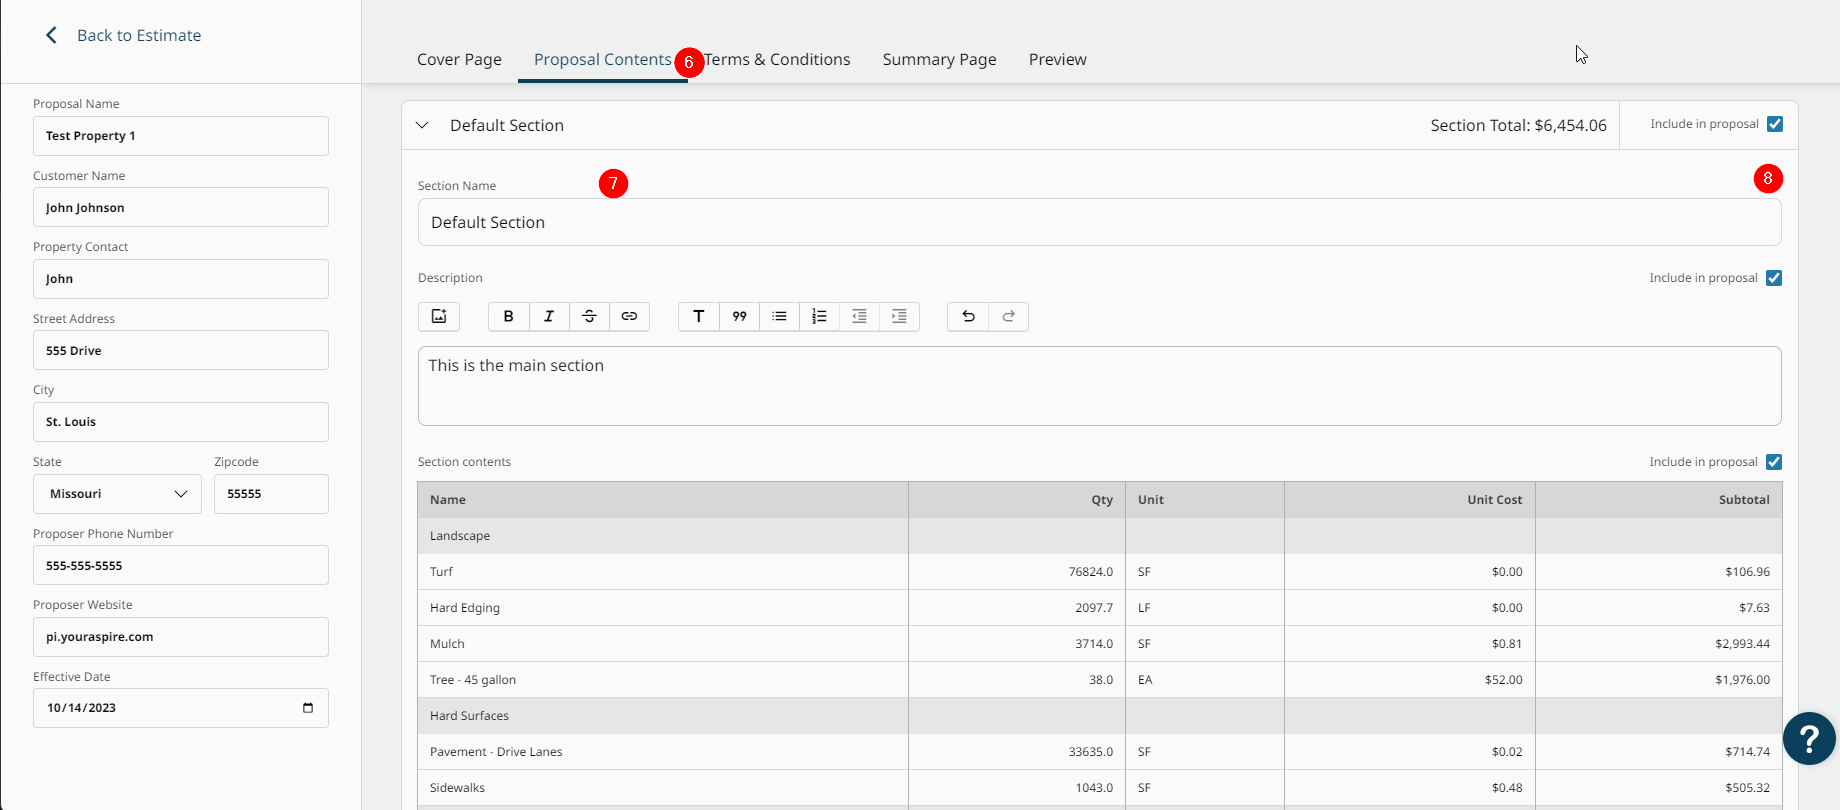Image resolution: width=1840 pixels, height=810 pixels.
Task: Click the Zipcode input field
Action: tap(271, 494)
